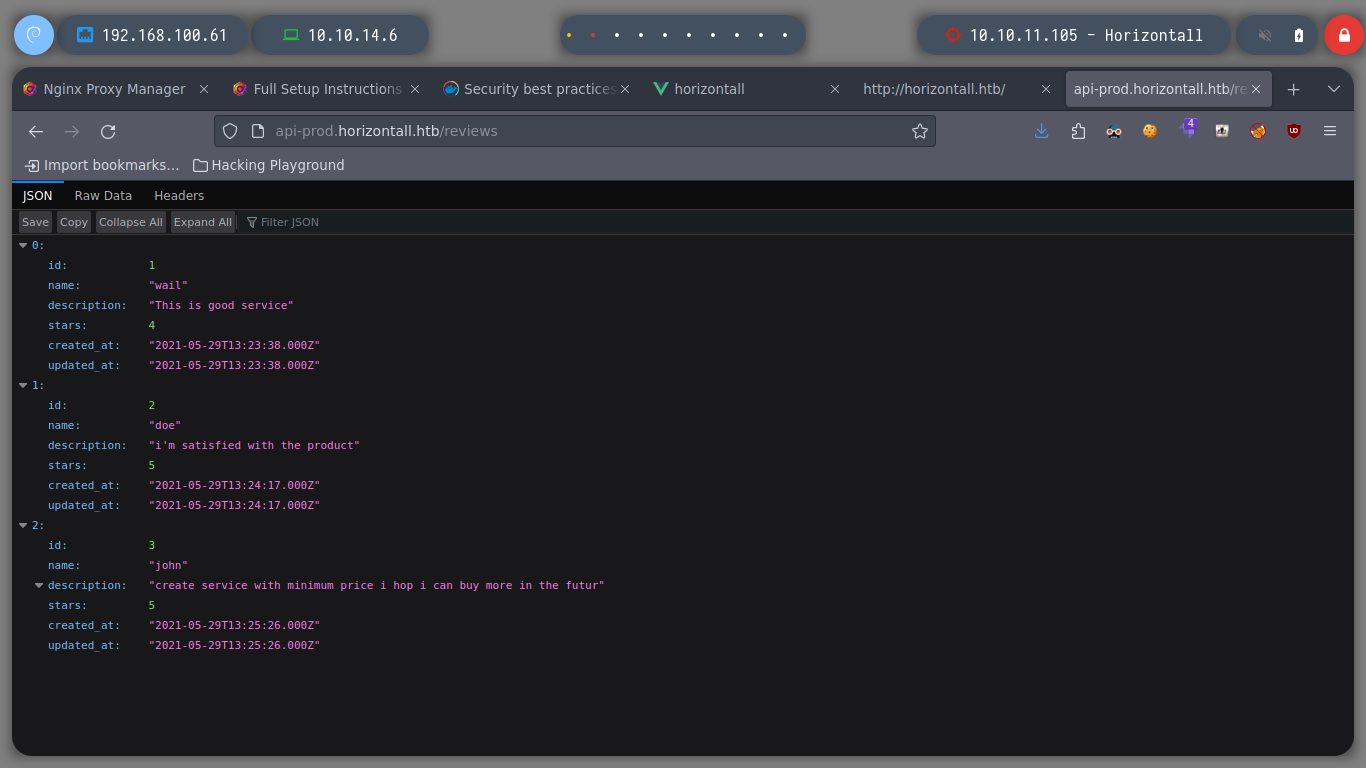Click the forward navigation arrow
Image resolution: width=1366 pixels, height=768 pixels.
pos(72,131)
